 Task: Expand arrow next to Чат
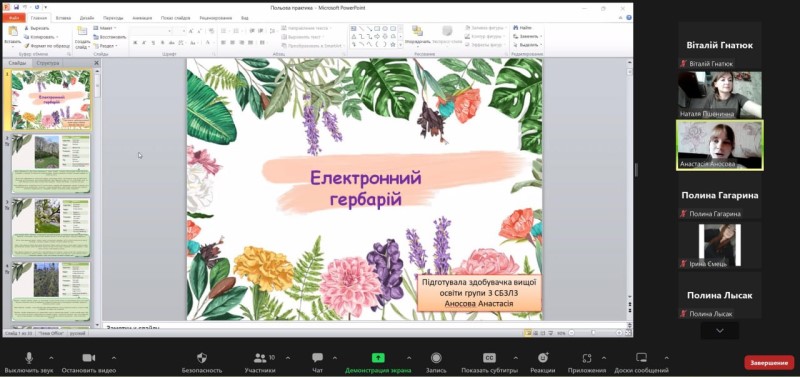(335, 358)
